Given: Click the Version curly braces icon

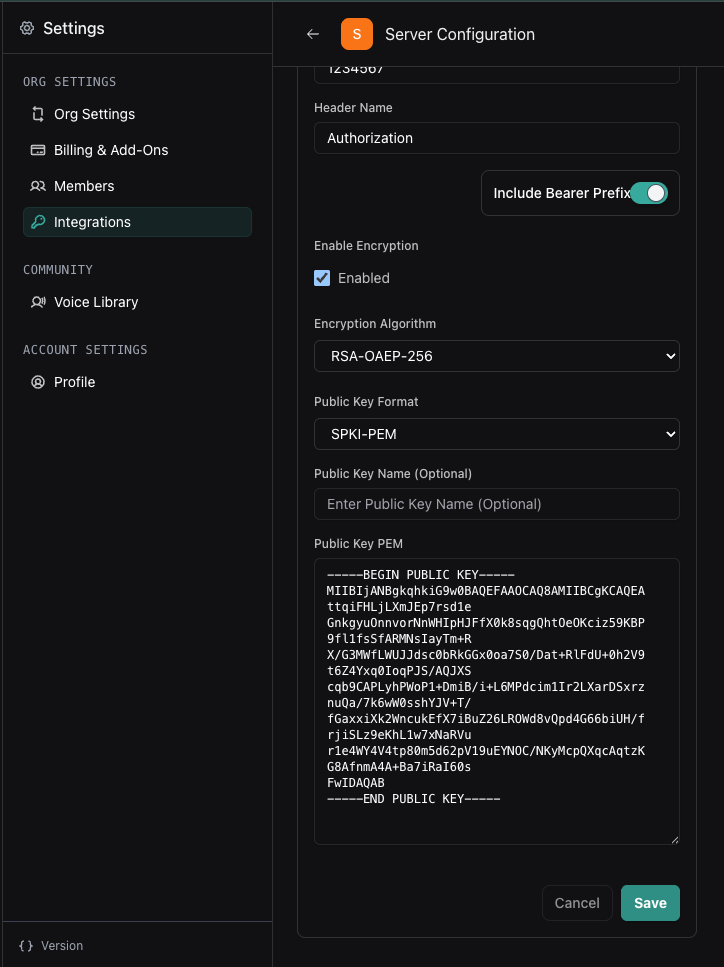Looking at the screenshot, I should coord(26,945).
